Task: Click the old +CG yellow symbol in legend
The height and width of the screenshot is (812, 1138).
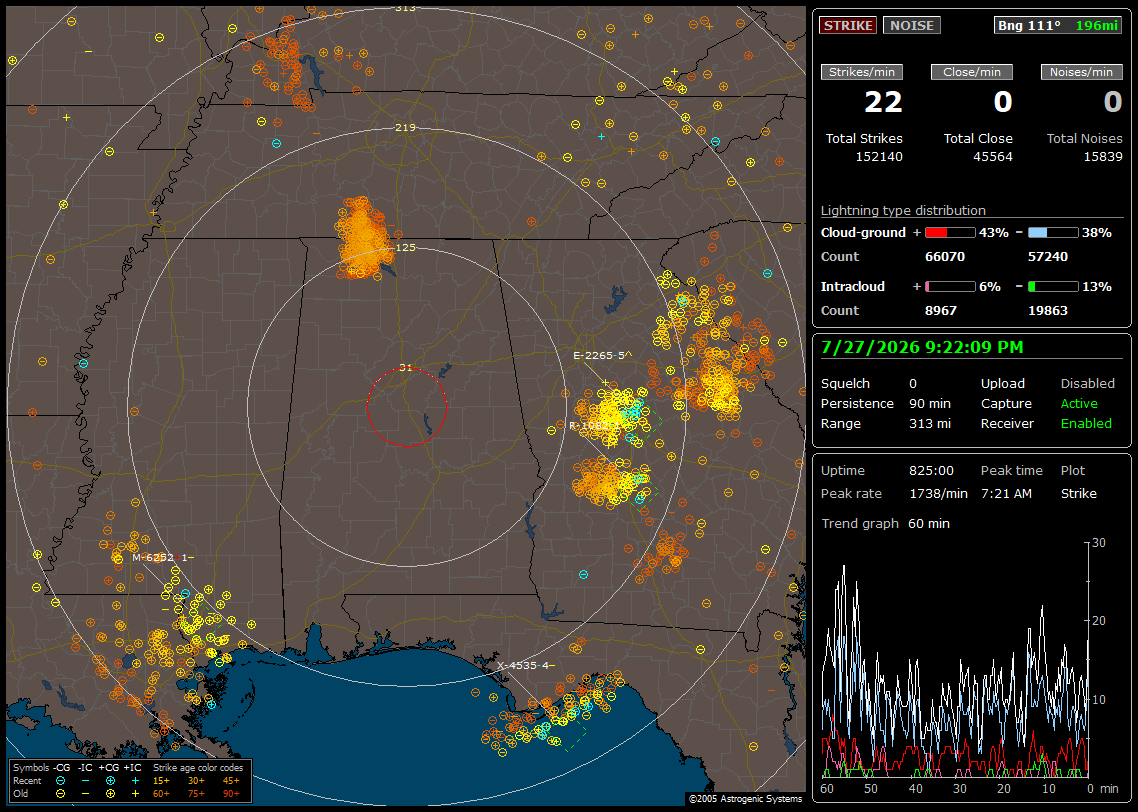Action: pyautogui.click(x=110, y=794)
